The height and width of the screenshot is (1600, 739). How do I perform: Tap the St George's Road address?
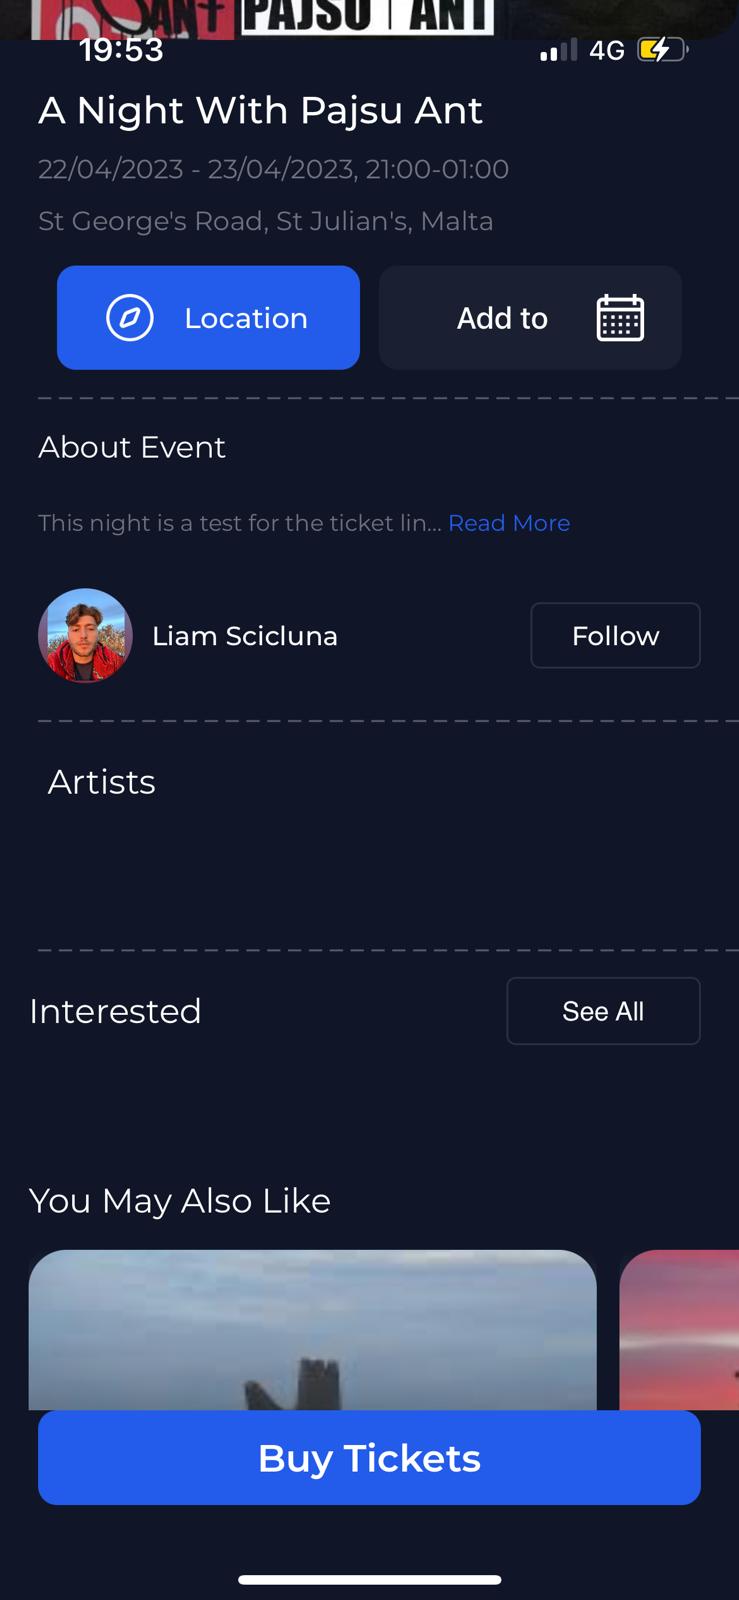(266, 221)
